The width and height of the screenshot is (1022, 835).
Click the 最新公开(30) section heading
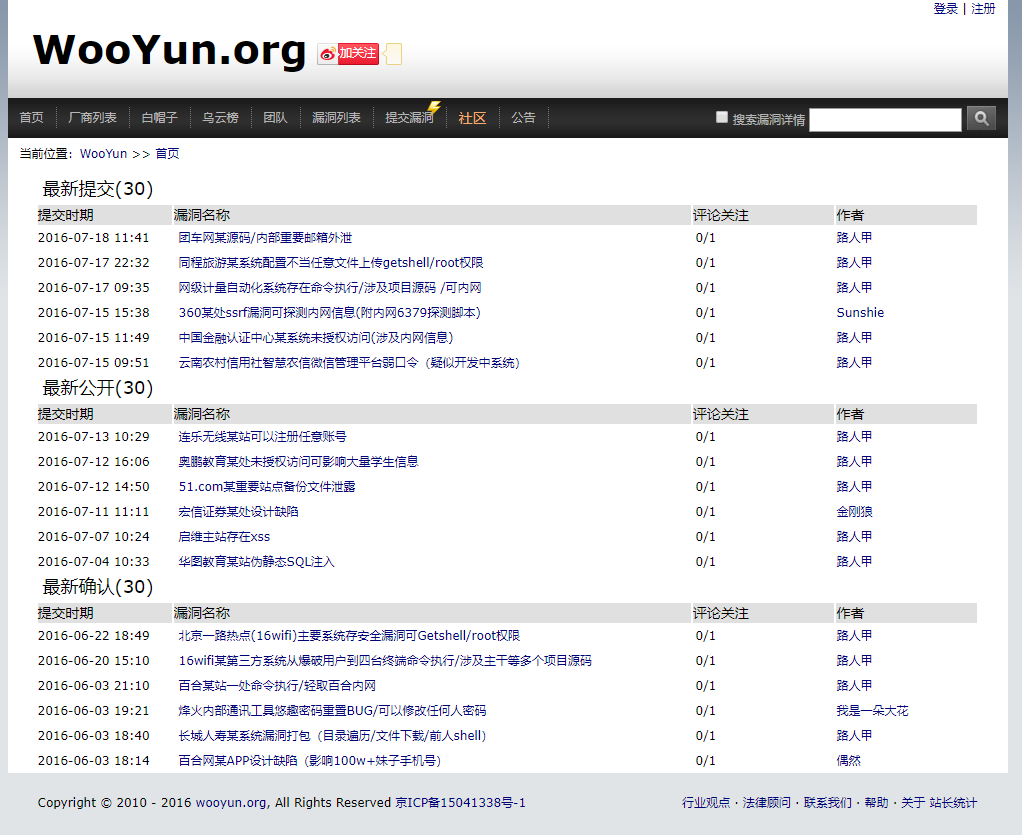[x=98, y=388]
